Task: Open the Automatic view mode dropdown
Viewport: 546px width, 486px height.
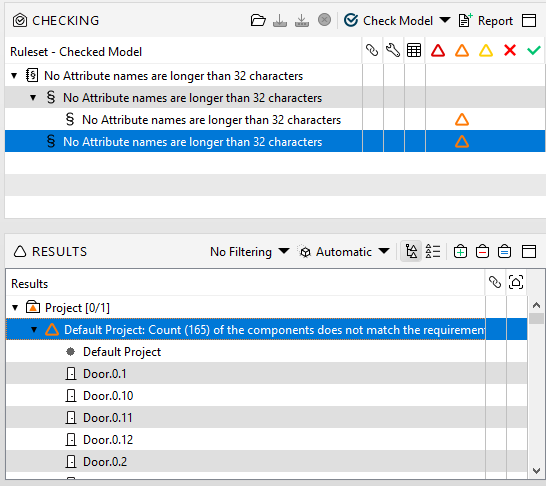Action: click(344, 251)
